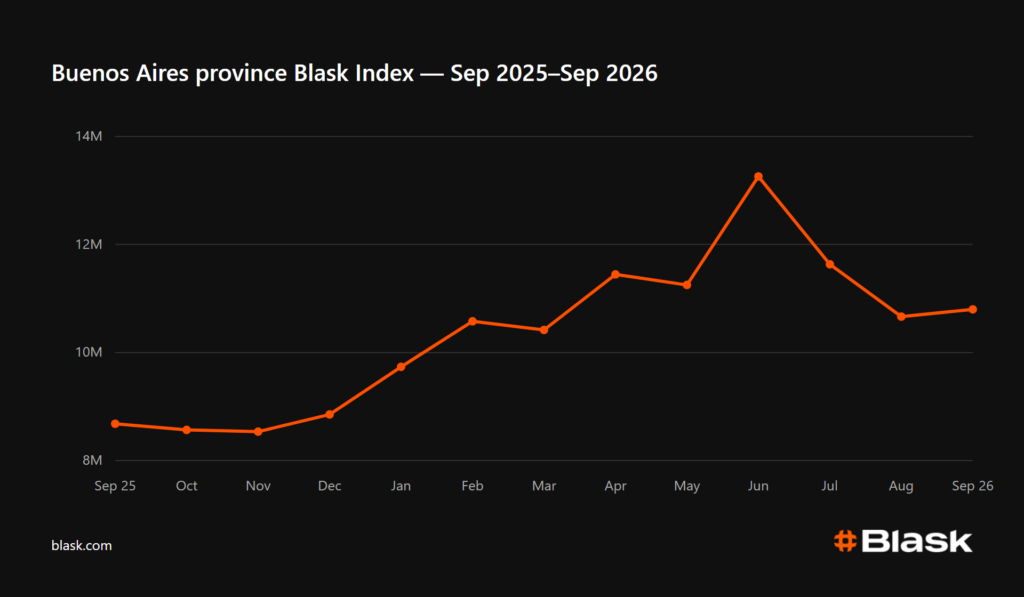Click the Jun x-axis label

(x=758, y=486)
